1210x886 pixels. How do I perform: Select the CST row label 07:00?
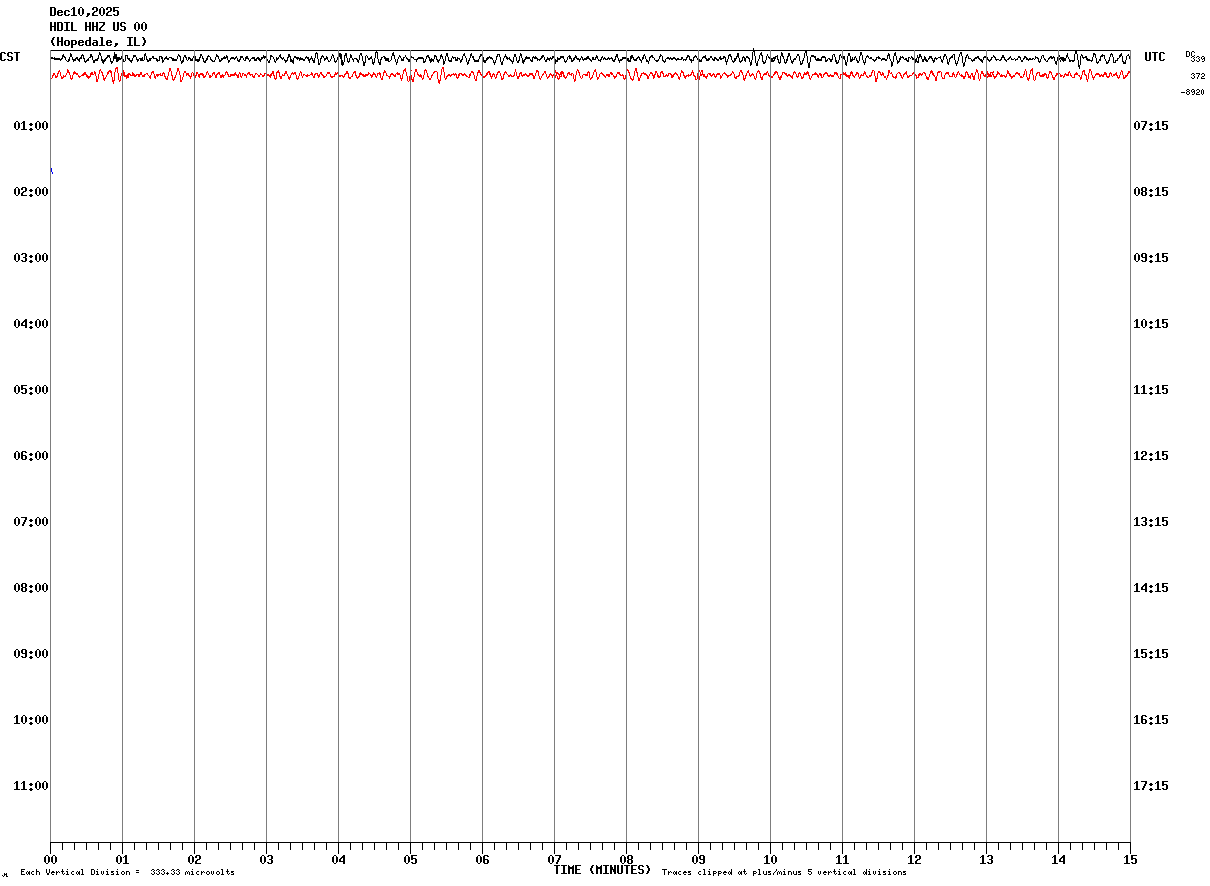pyautogui.click(x=31, y=522)
